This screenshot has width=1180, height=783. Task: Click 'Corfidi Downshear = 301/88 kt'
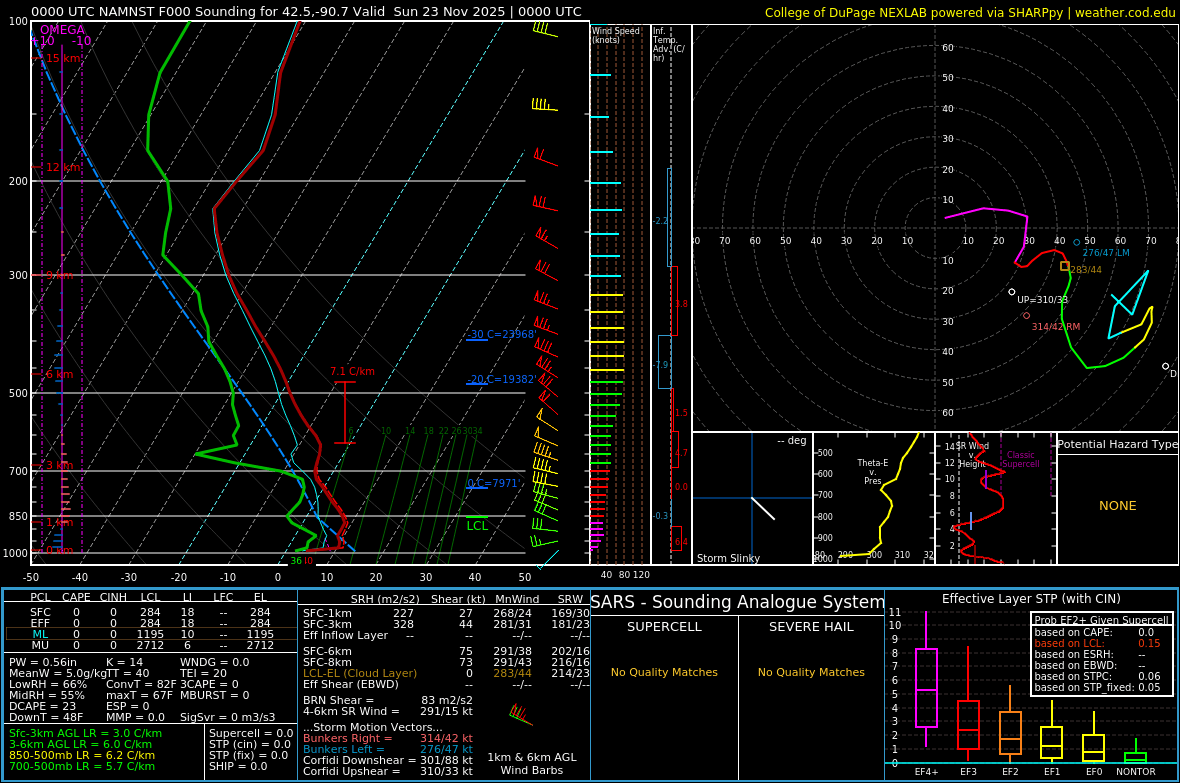pyautogui.click(x=388, y=760)
